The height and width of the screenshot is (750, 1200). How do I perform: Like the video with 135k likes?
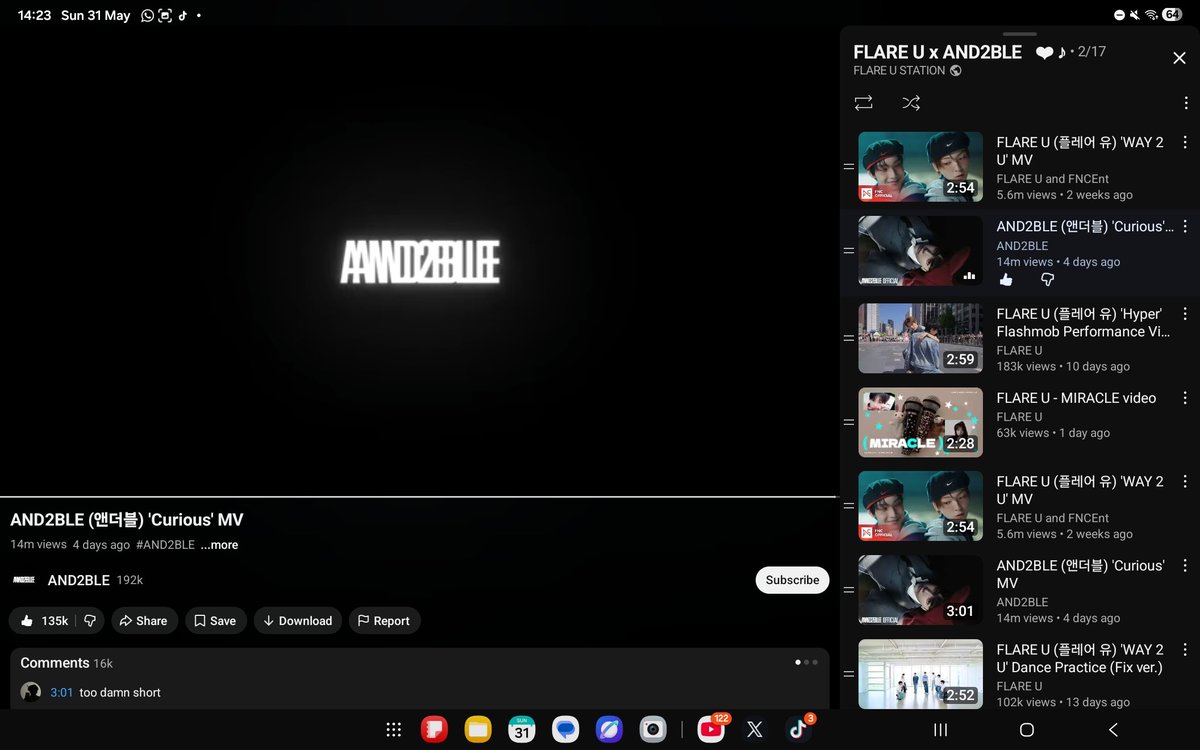[44, 621]
